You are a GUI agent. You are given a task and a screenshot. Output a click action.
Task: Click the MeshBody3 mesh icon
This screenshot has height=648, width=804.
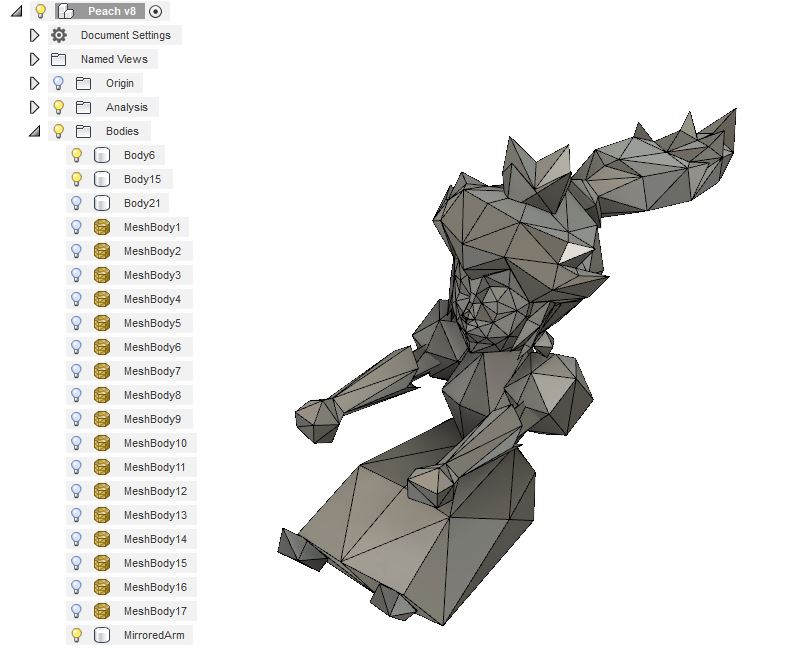coord(102,275)
